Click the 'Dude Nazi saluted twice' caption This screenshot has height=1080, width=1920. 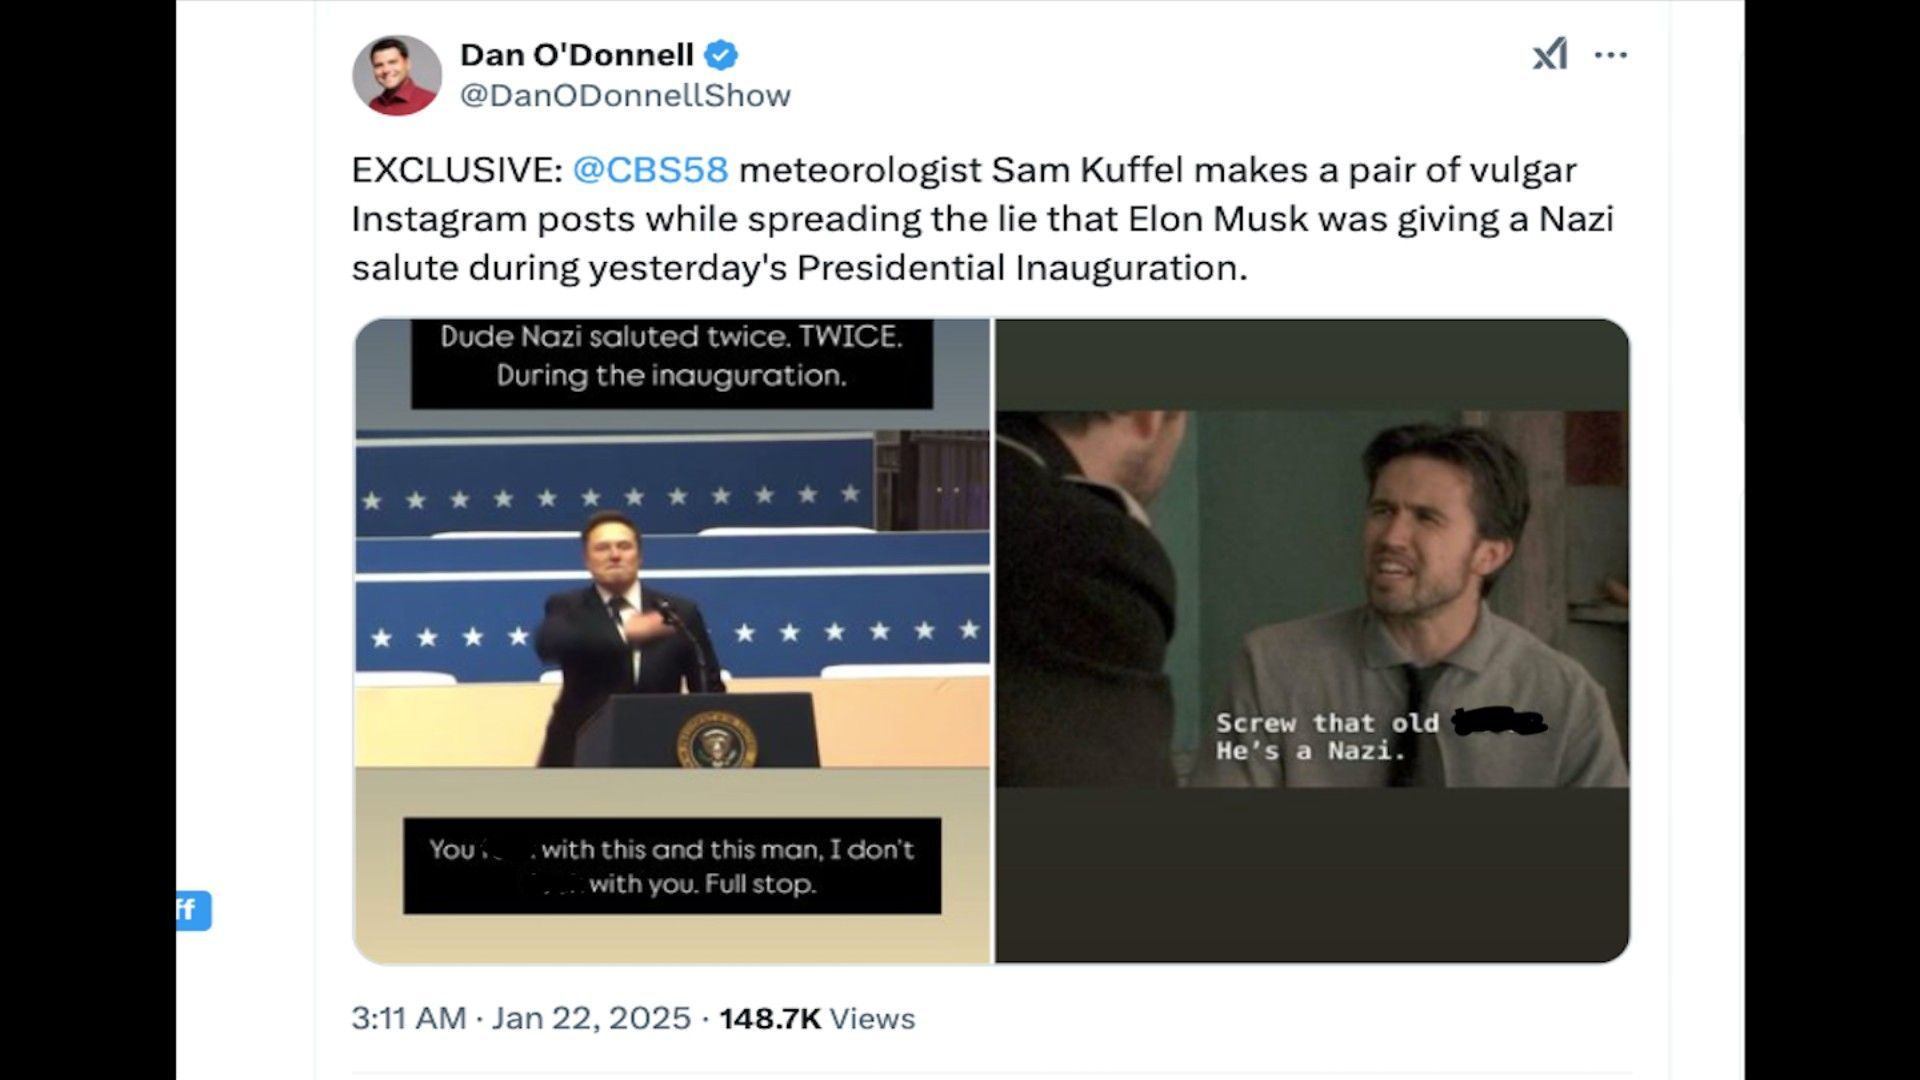(x=671, y=356)
